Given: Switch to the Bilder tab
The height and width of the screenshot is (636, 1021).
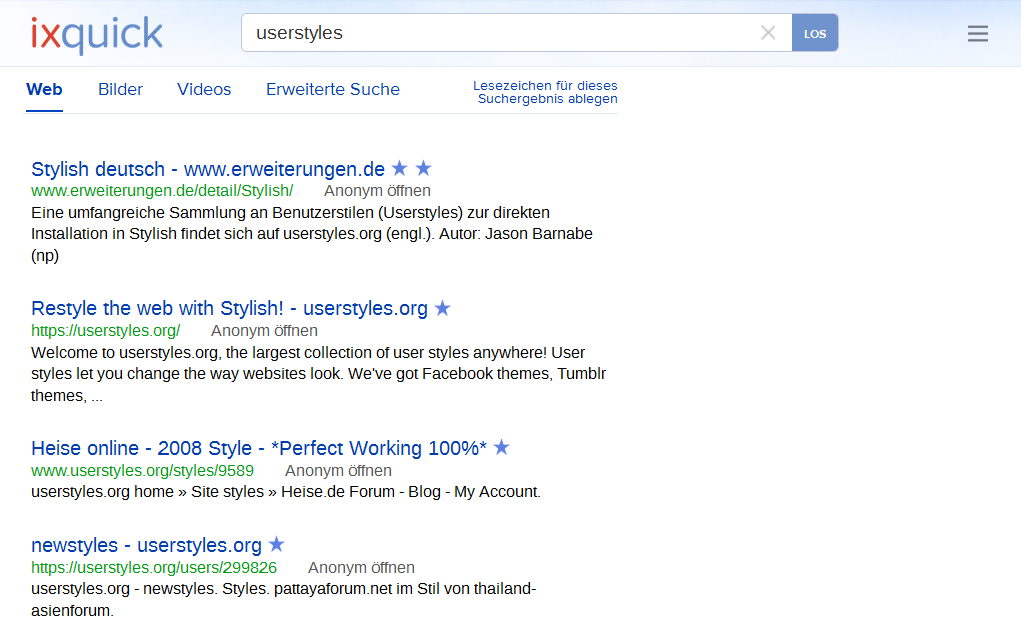Looking at the screenshot, I should pos(120,89).
